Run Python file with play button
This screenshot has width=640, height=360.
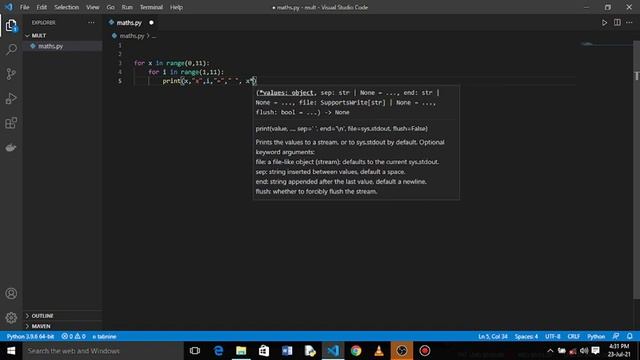coord(604,23)
